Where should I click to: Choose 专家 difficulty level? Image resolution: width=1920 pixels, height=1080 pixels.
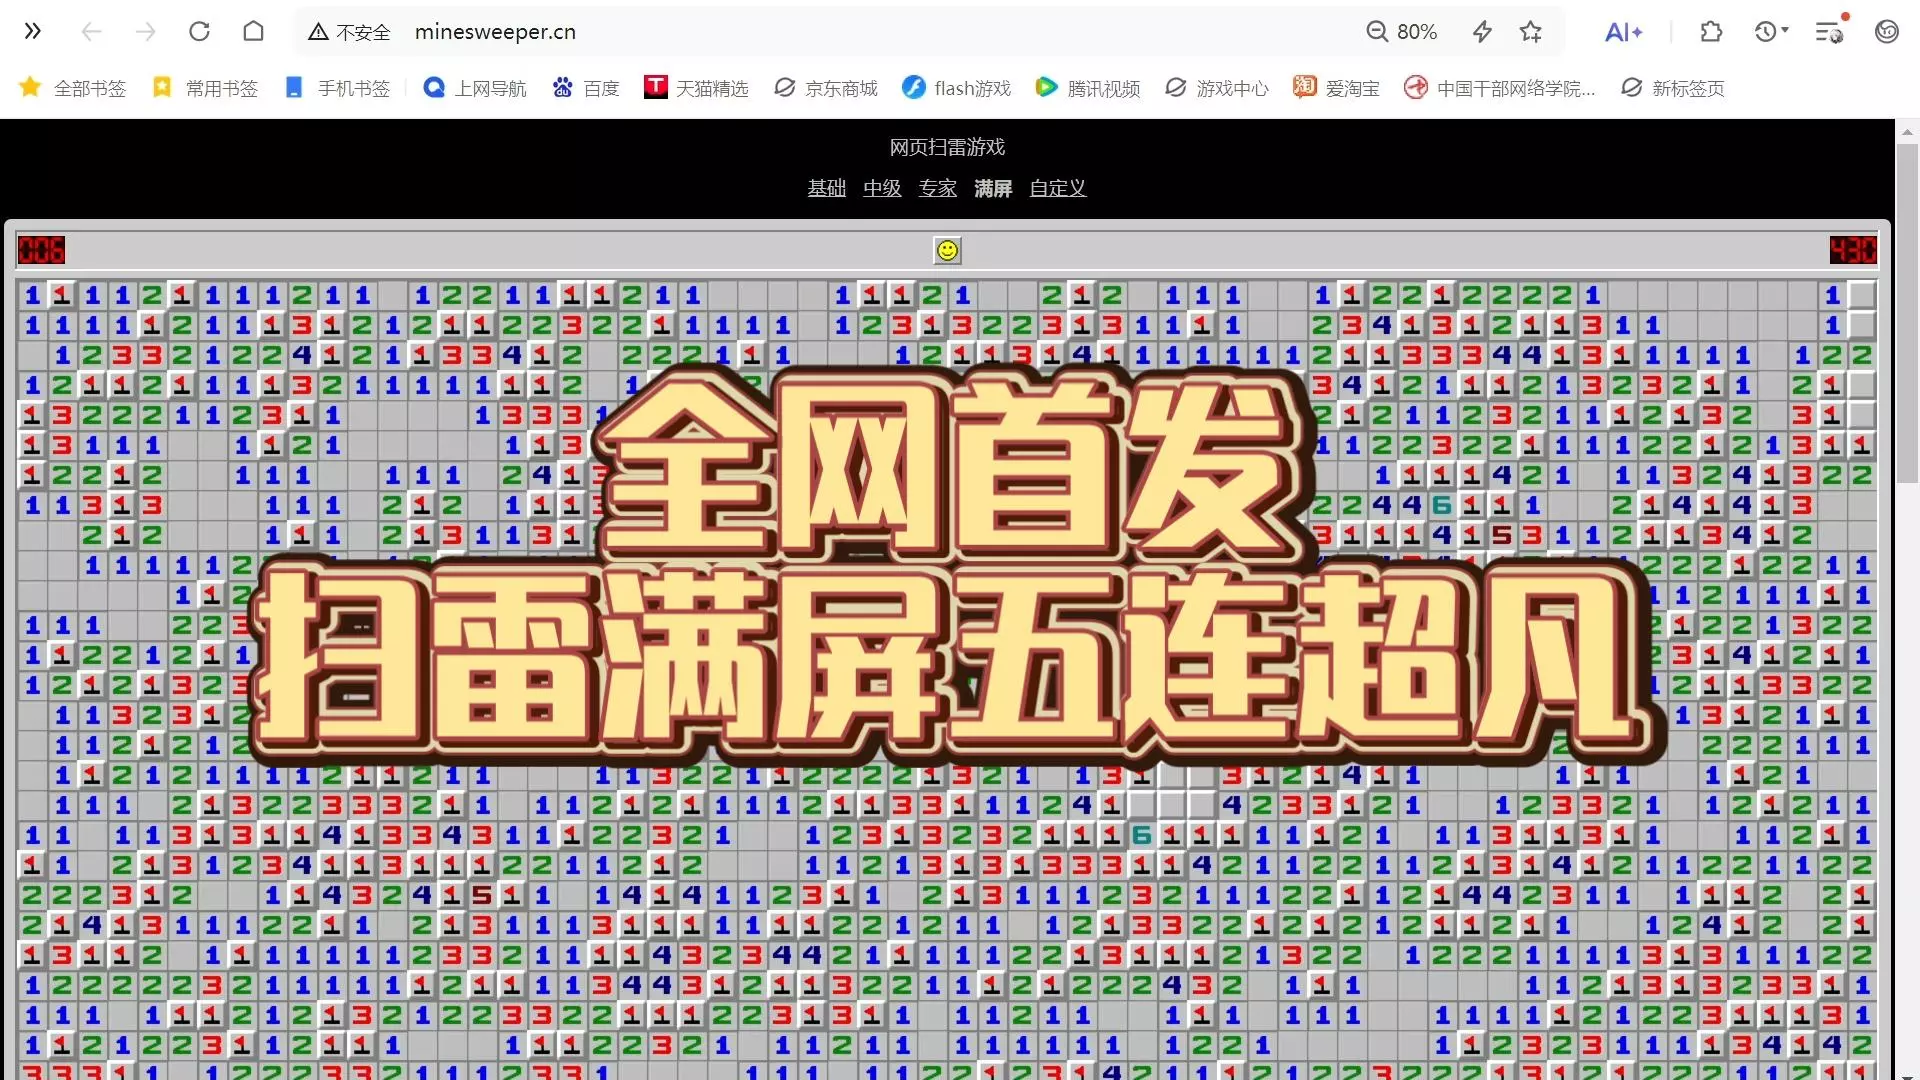click(938, 188)
